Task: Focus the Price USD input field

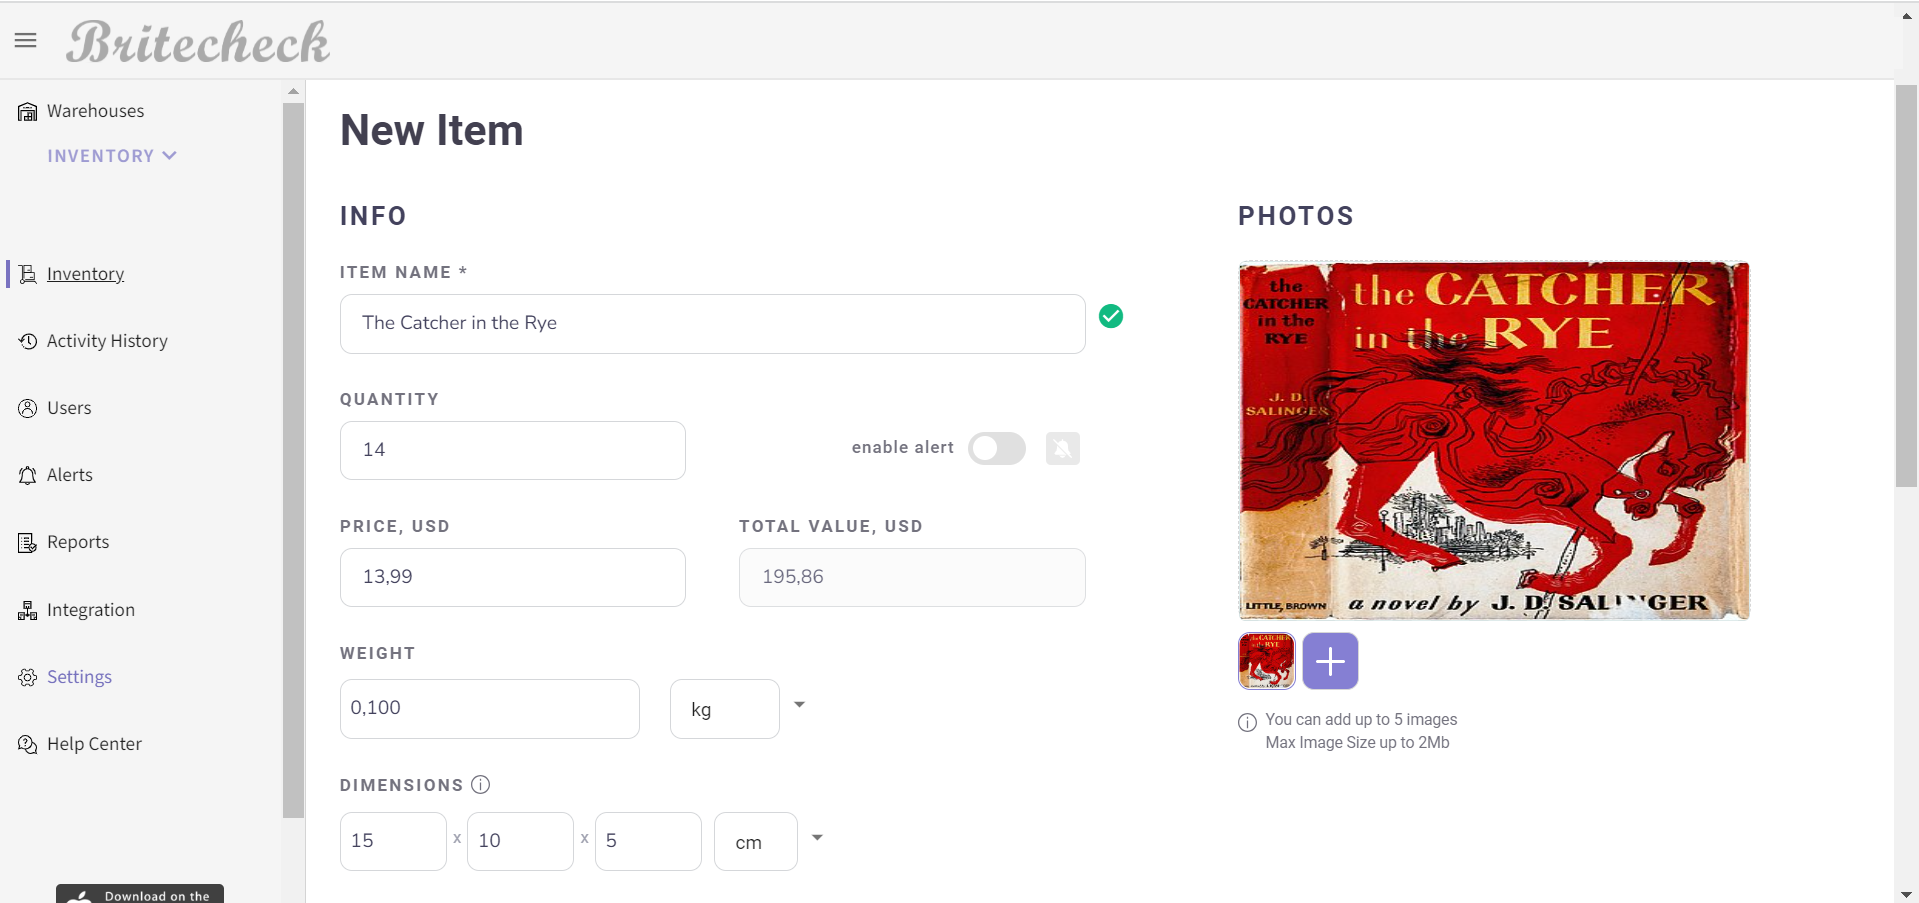Action: coord(513,577)
